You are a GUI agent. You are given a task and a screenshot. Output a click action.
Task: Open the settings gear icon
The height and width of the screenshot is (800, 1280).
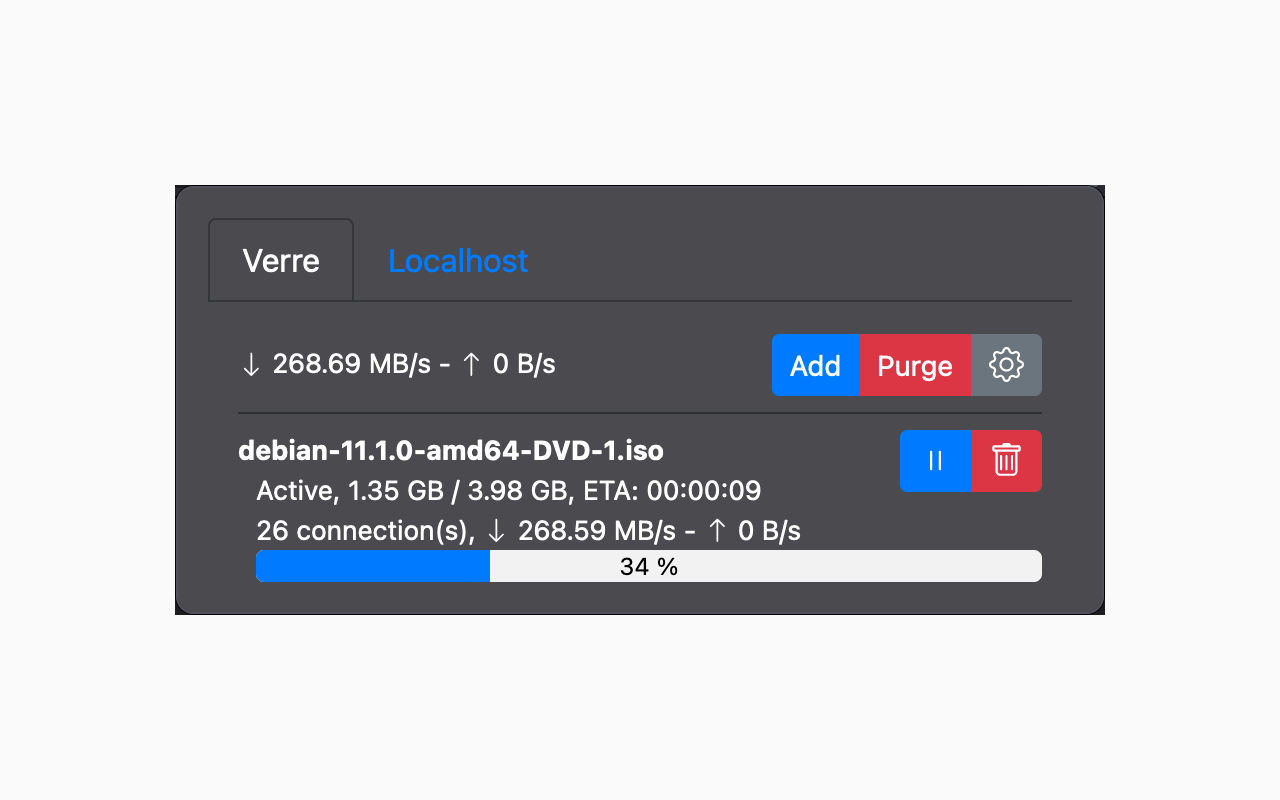pyautogui.click(x=1006, y=365)
